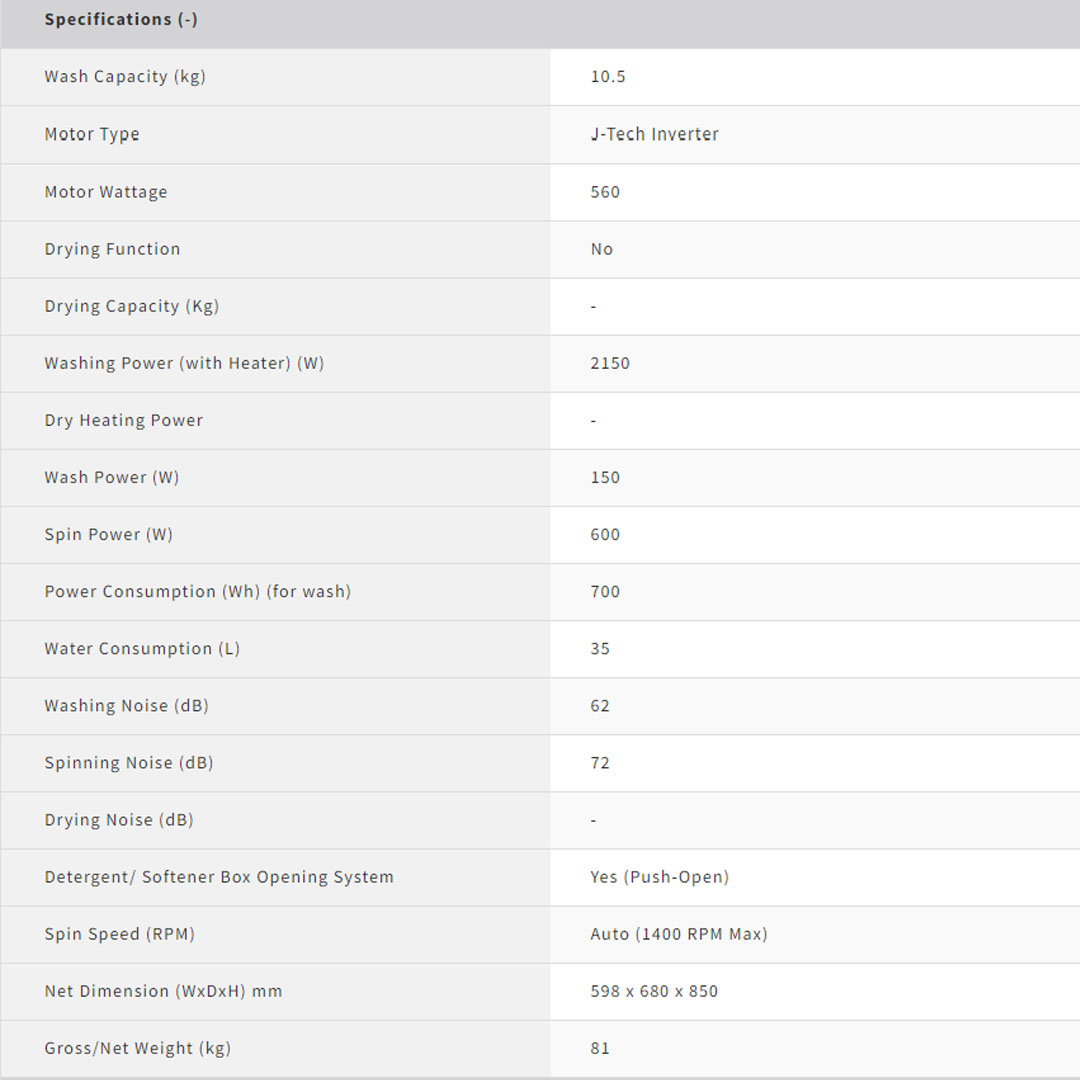Select the 560 motor wattage value
Screen dimensions: 1080x1080
point(605,192)
